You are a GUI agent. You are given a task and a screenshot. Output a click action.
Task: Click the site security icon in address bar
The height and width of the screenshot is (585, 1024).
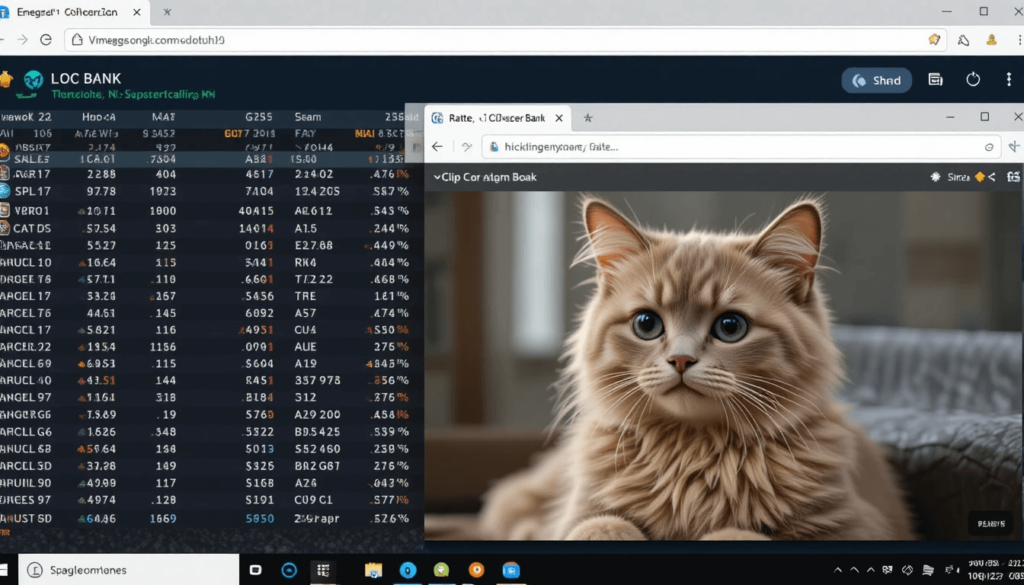click(75, 40)
